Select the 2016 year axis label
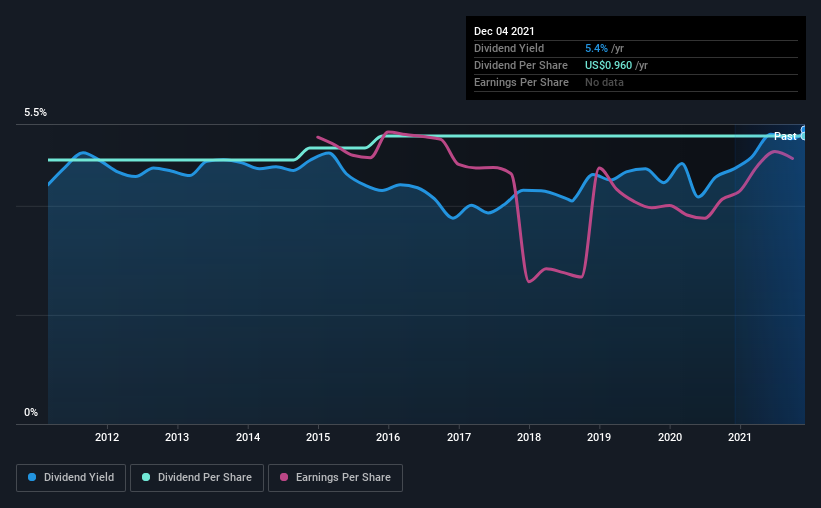This screenshot has height=508, width=821. tap(388, 437)
